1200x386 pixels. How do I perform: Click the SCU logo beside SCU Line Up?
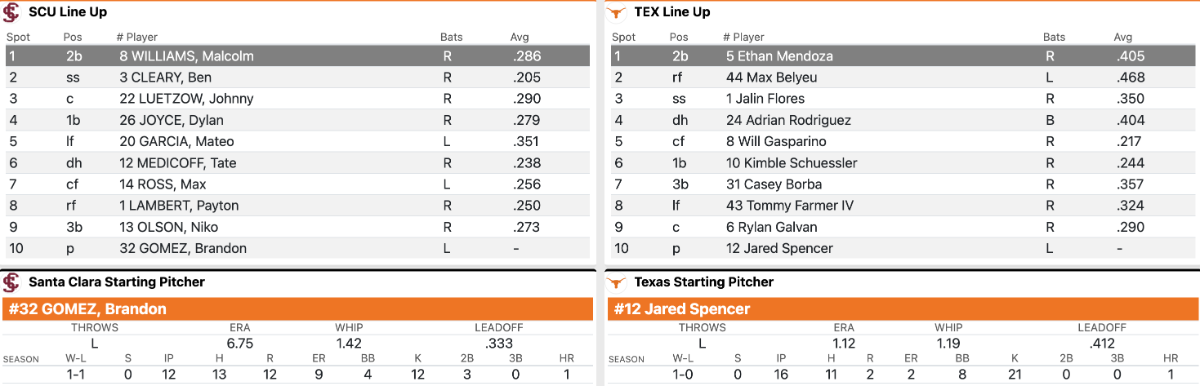pyautogui.click(x=11, y=12)
